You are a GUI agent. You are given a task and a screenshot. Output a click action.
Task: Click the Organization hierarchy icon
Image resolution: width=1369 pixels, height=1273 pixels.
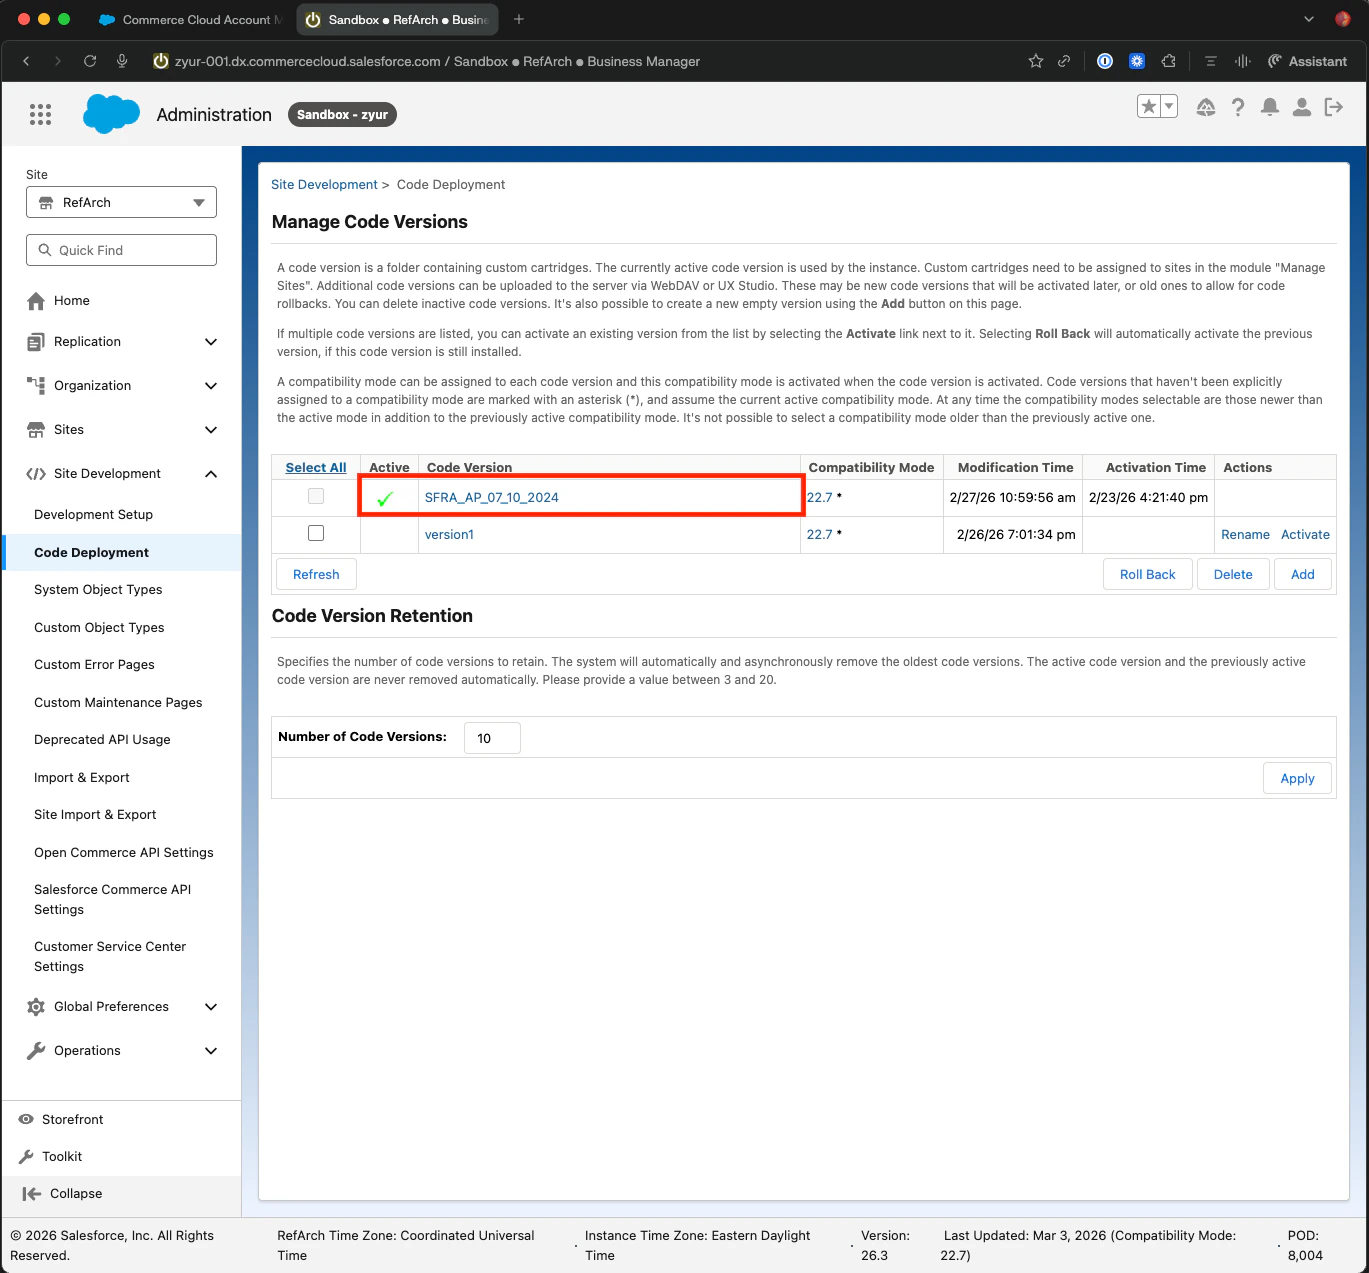click(36, 386)
